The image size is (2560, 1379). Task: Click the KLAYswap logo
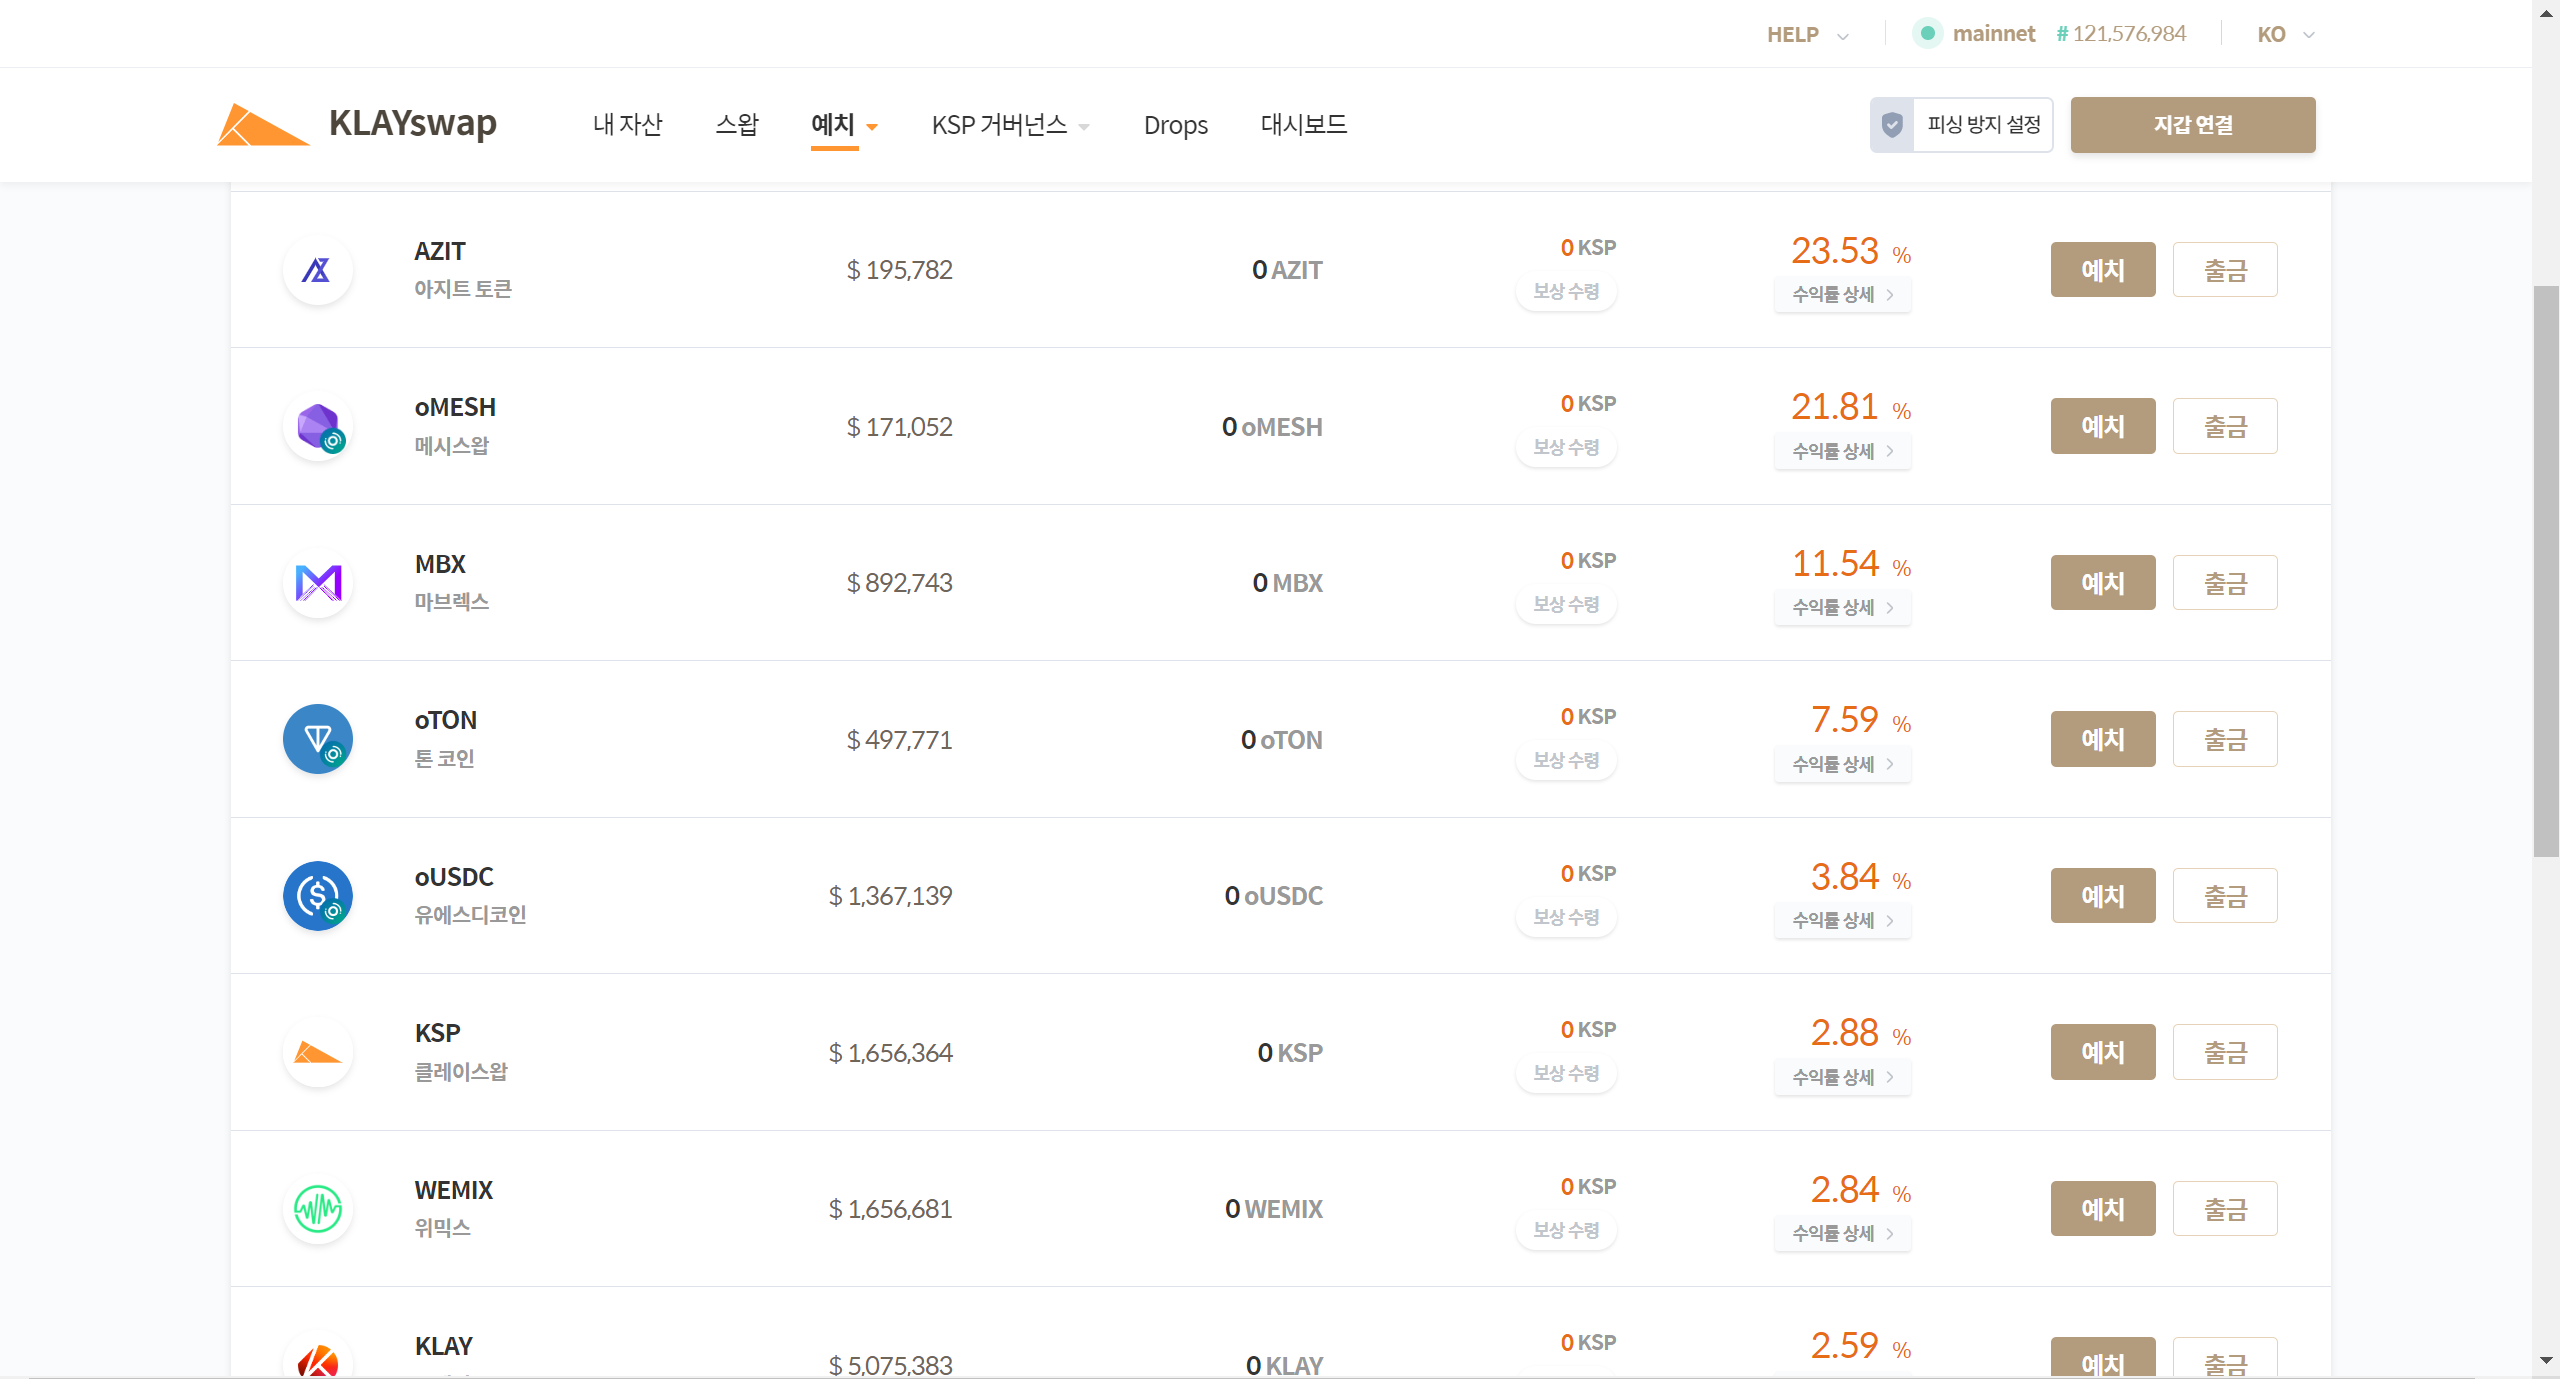(357, 124)
